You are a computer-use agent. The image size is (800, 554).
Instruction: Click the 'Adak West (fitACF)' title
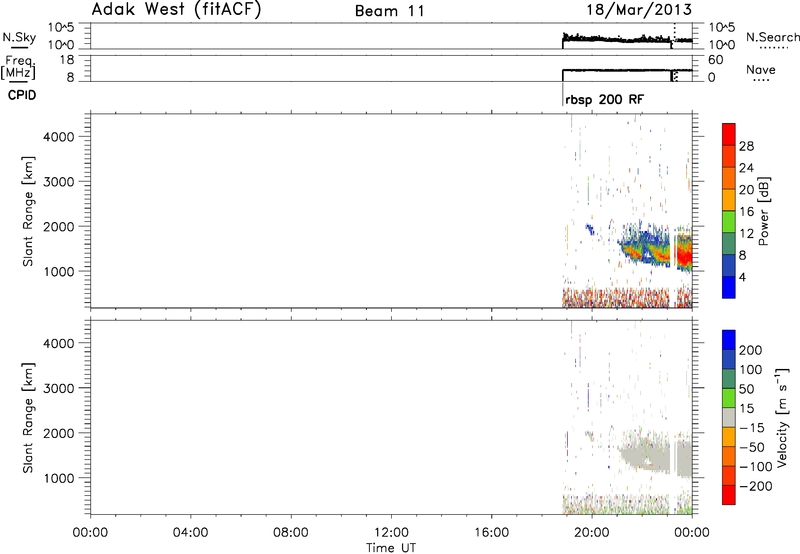coord(177,10)
